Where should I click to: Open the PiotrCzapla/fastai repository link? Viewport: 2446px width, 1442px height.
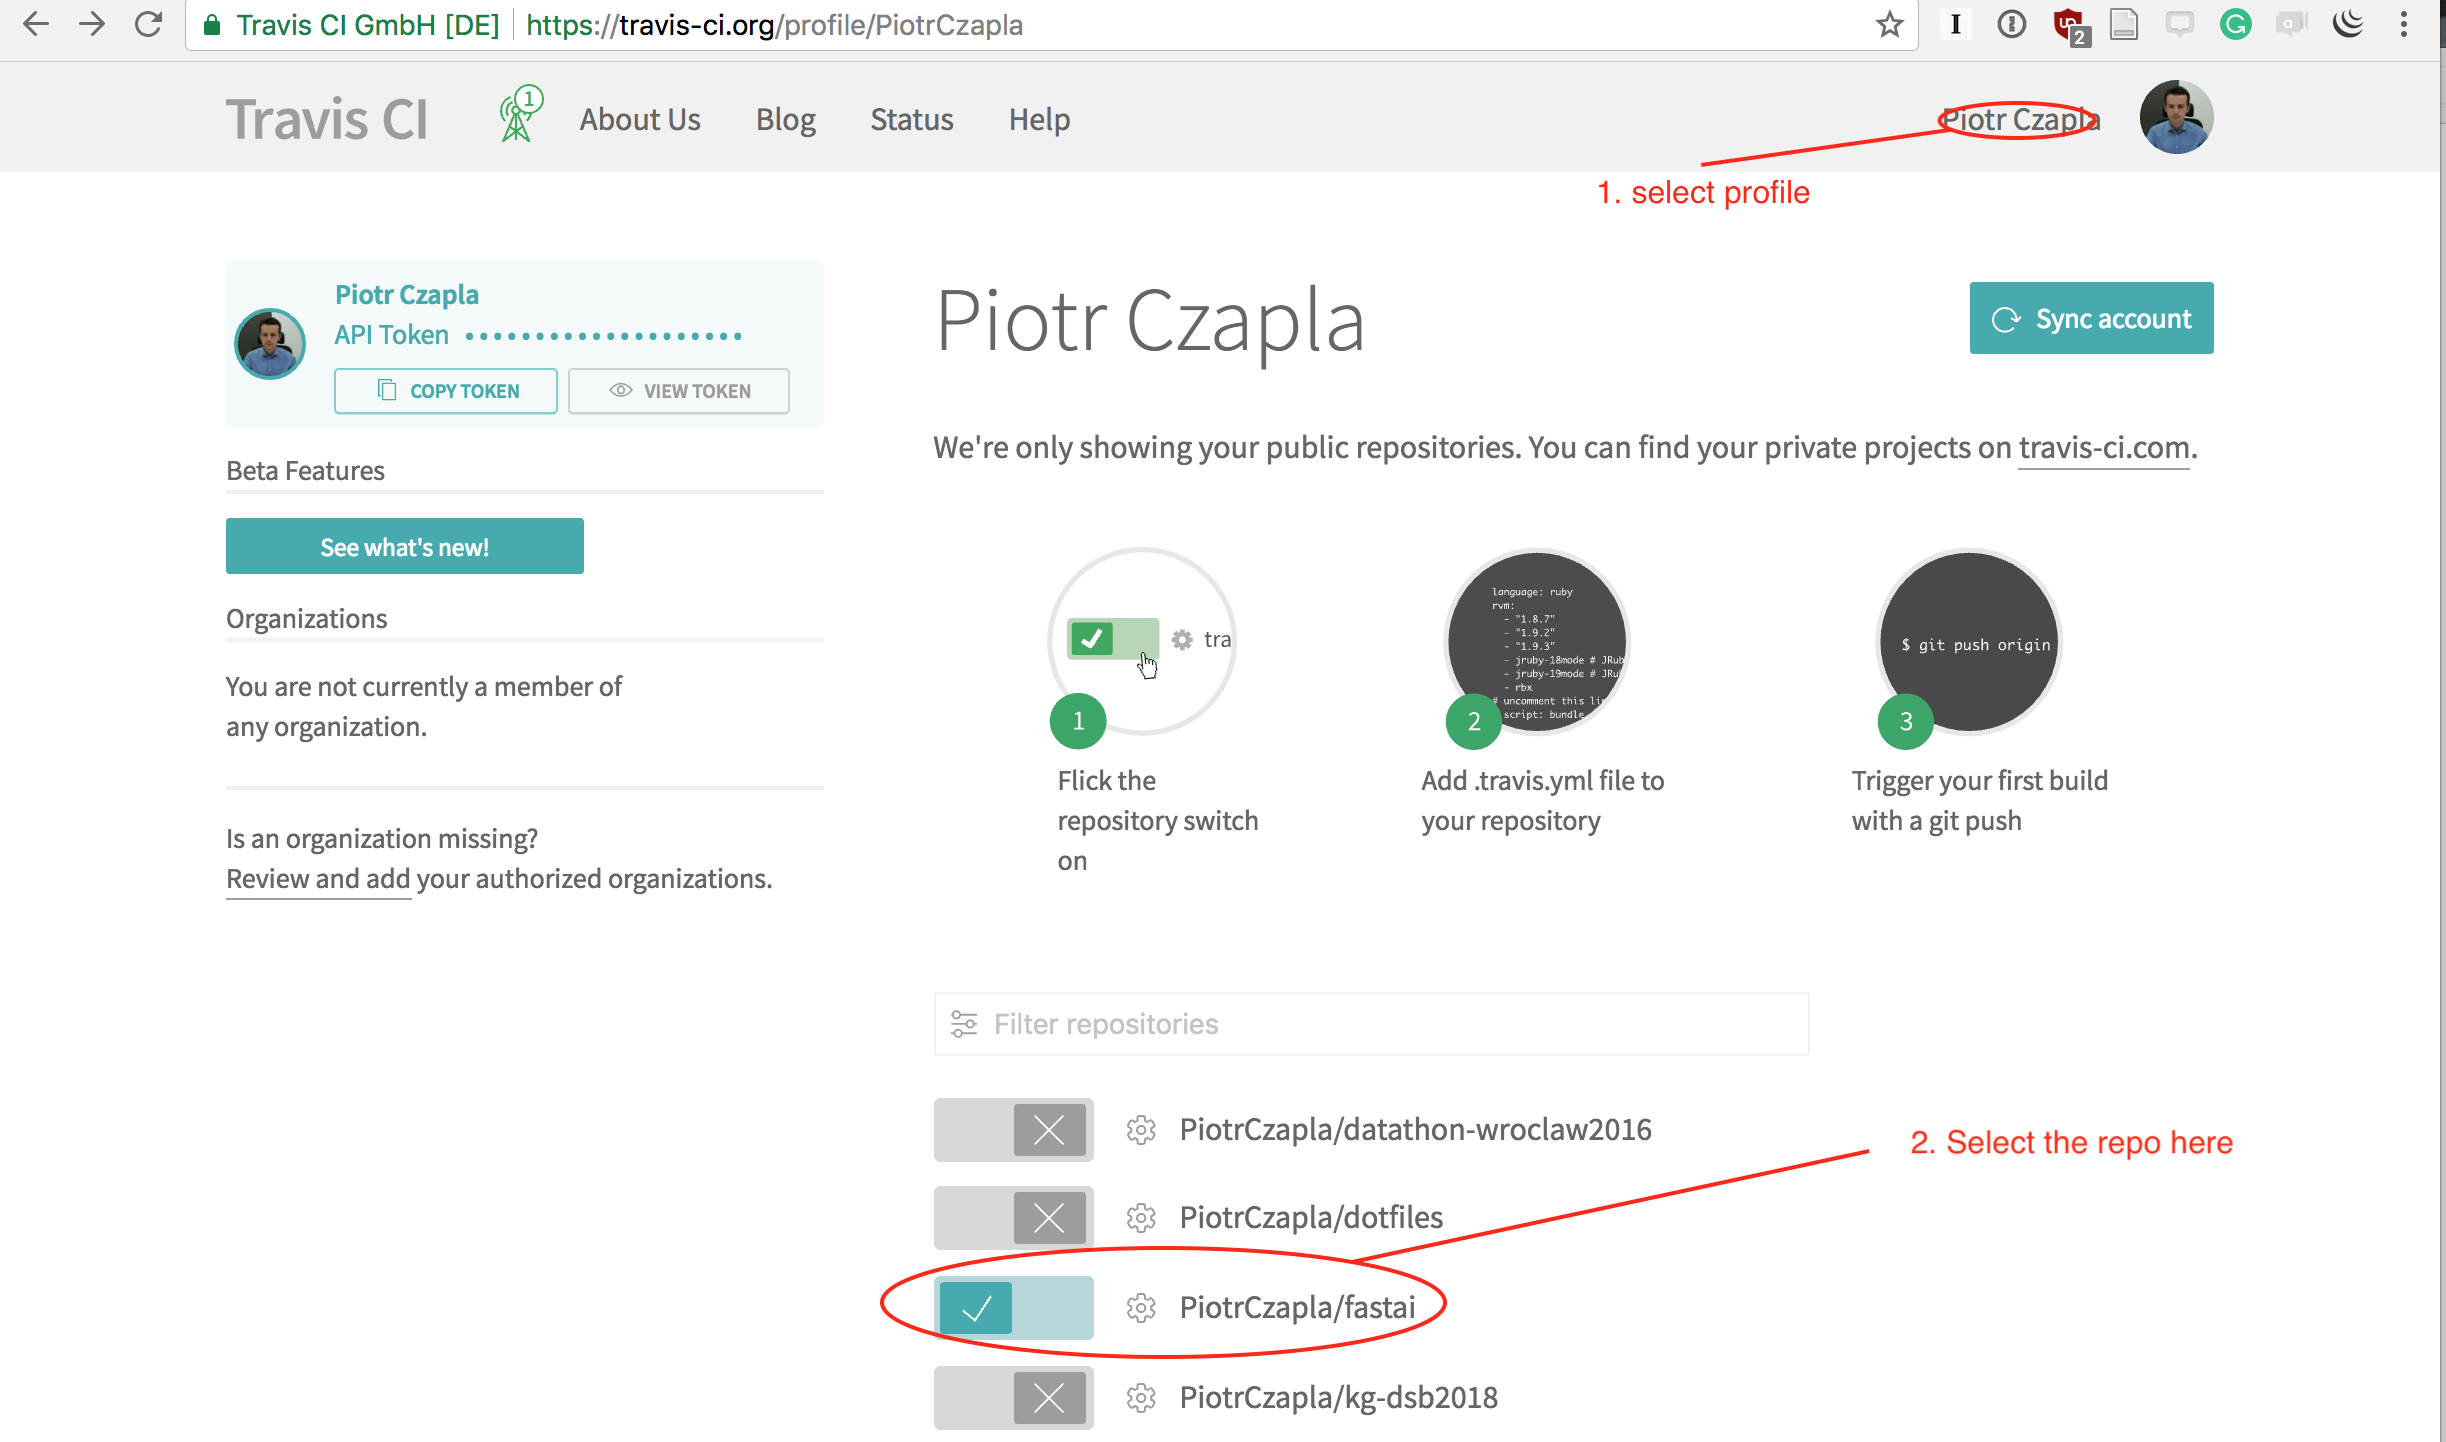[1297, 1308]
